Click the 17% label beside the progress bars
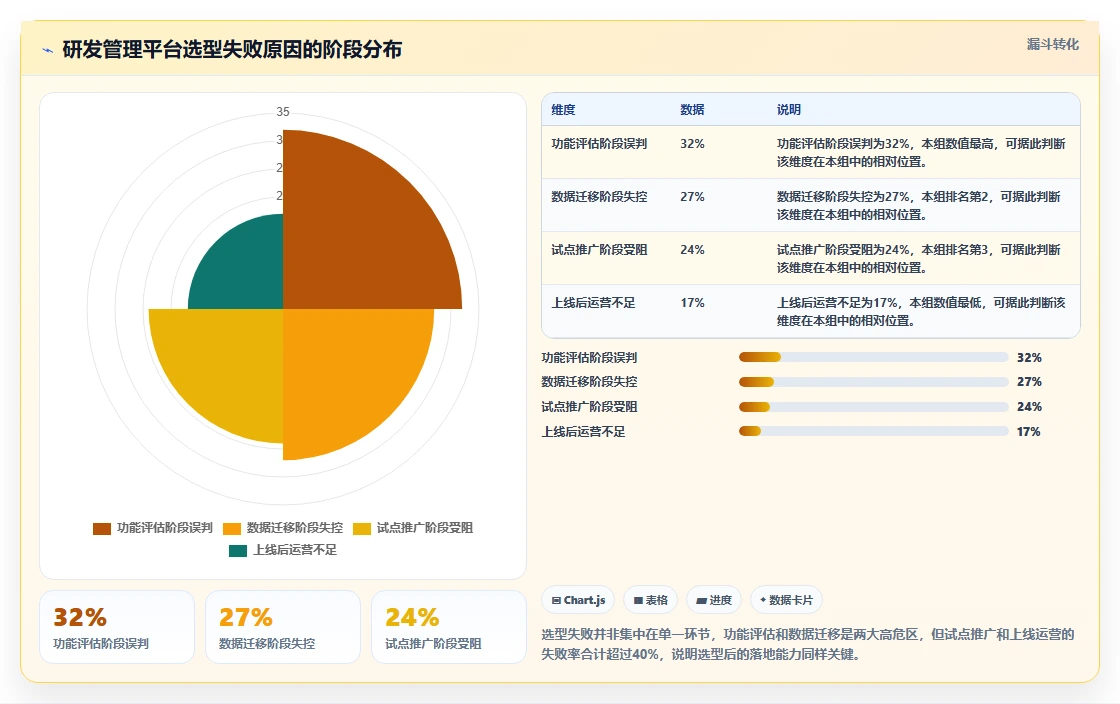This screenshot has height=704, width=1120. [x=1029, y=432]
